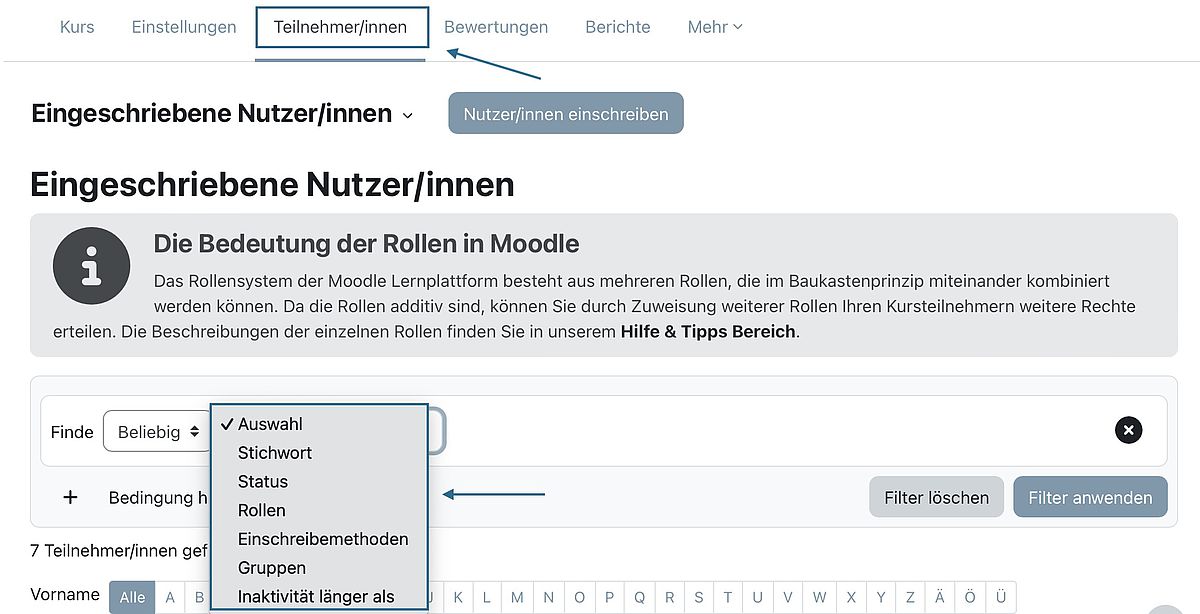
Task: Choose Status from the filter list
Action: [263, 482]
